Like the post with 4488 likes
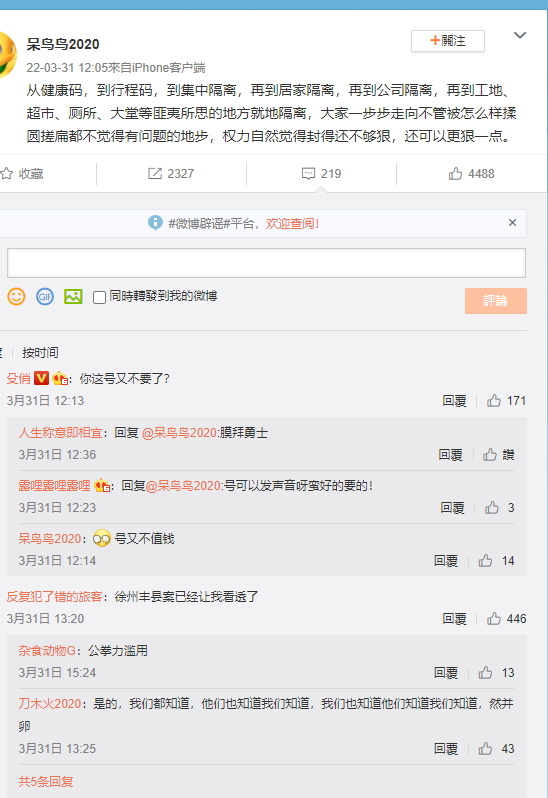Viewport: 548px width, 798px height. coord(471,174)
